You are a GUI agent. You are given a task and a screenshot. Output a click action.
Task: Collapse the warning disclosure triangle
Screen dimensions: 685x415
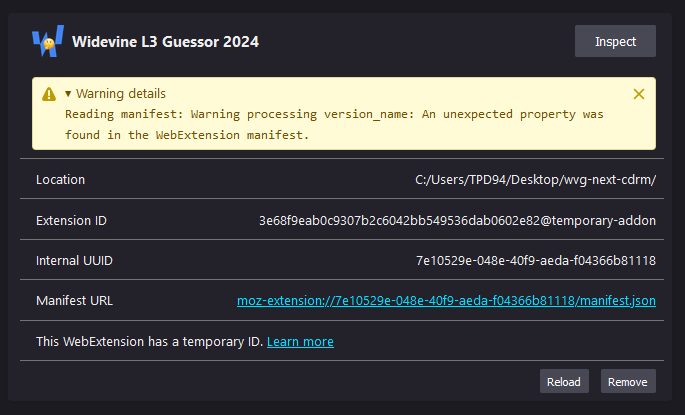click(x=68, y=94)
